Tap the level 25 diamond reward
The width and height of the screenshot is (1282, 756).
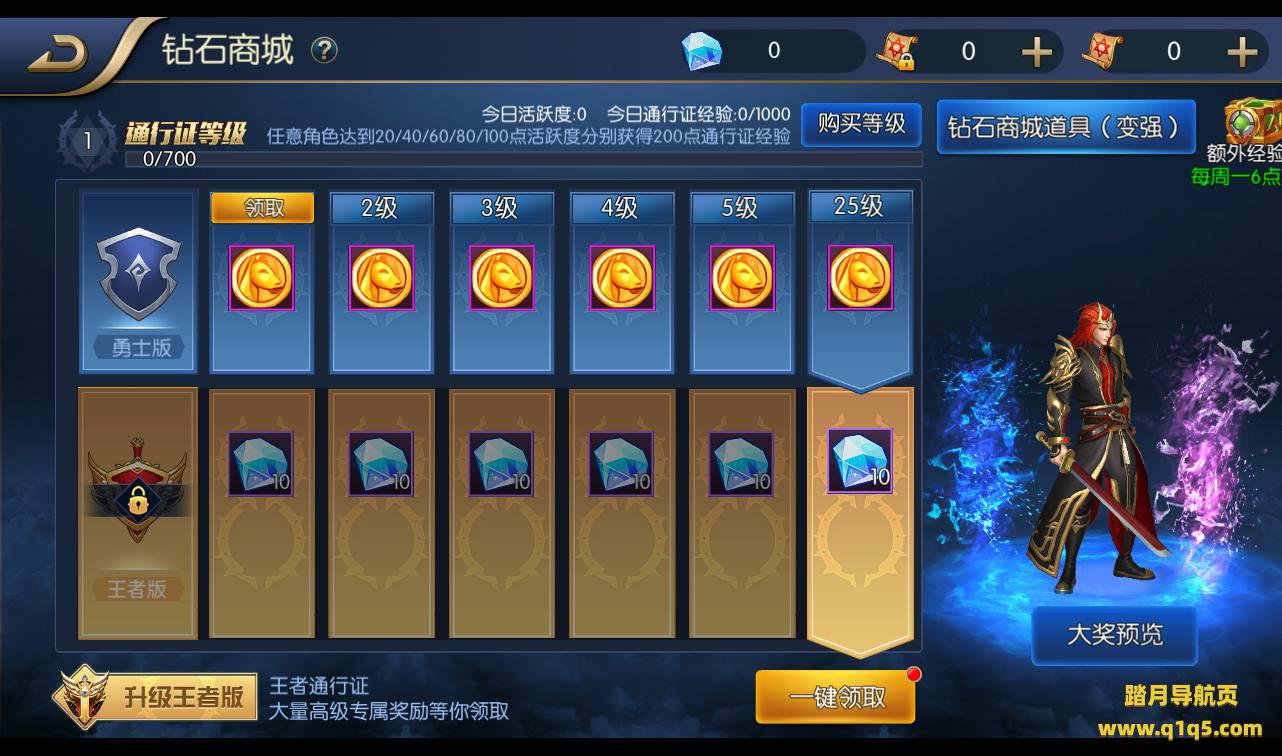coord(860,461)
